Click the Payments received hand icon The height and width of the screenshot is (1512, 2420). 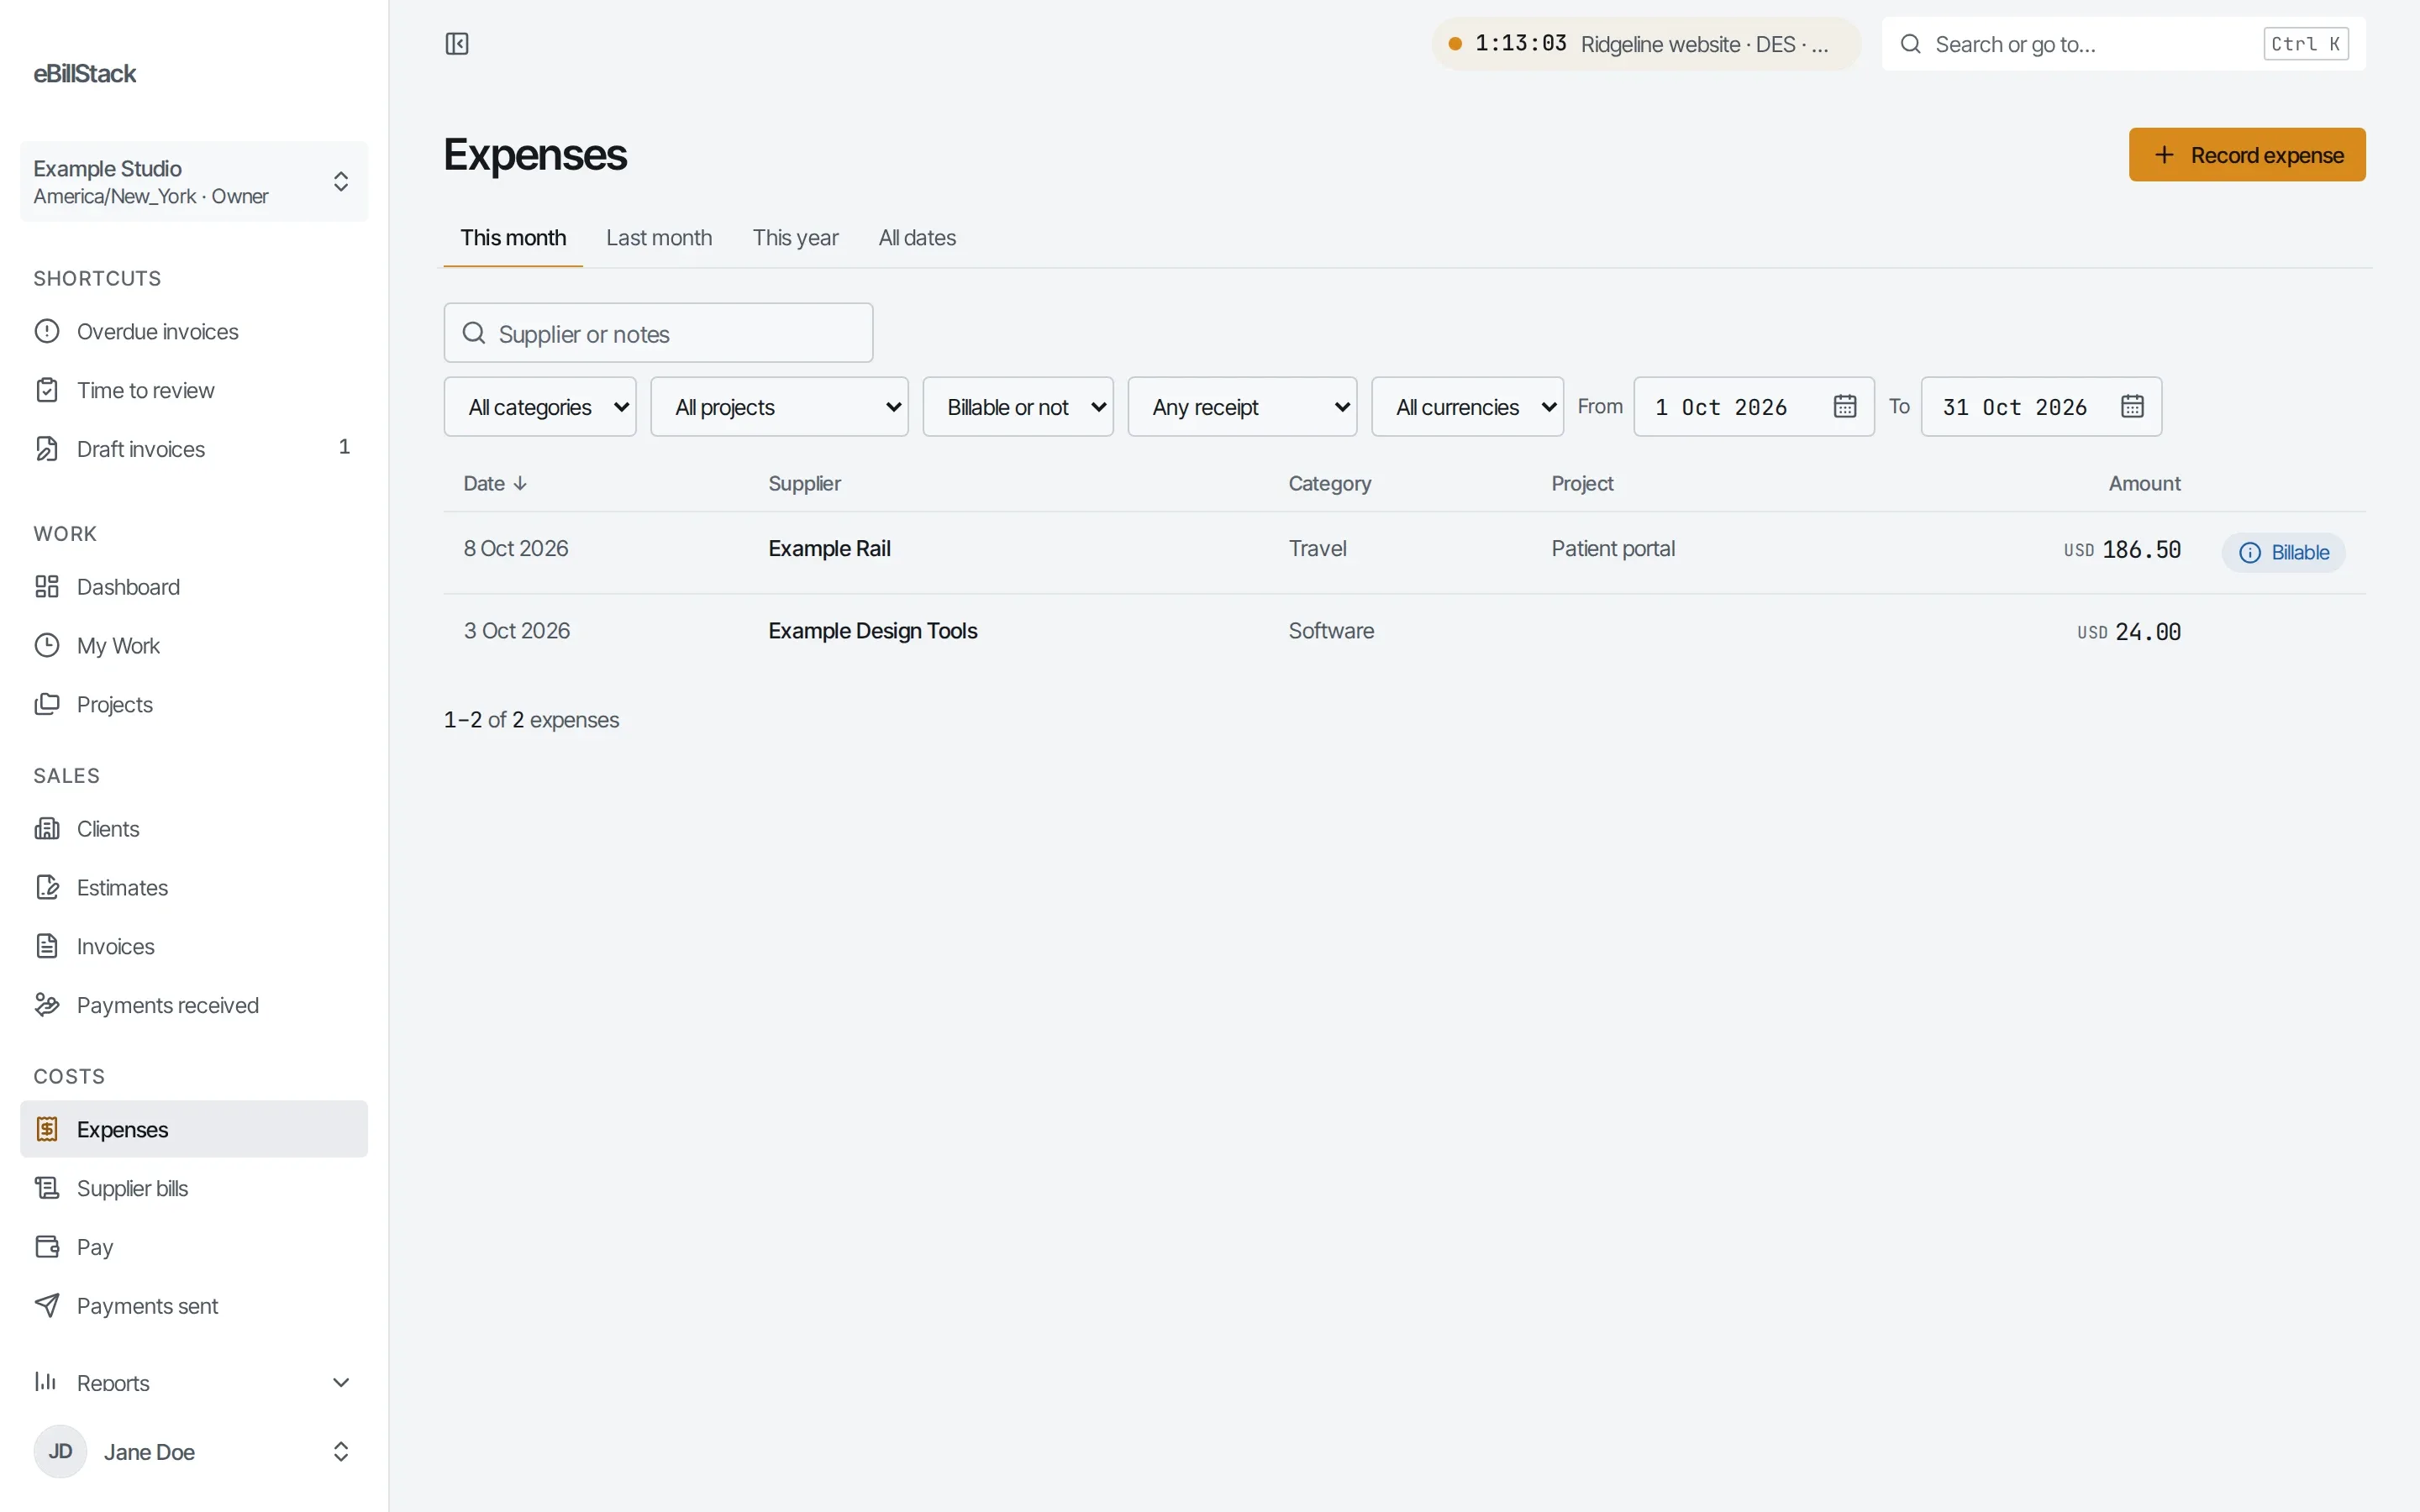(47, 1005)
